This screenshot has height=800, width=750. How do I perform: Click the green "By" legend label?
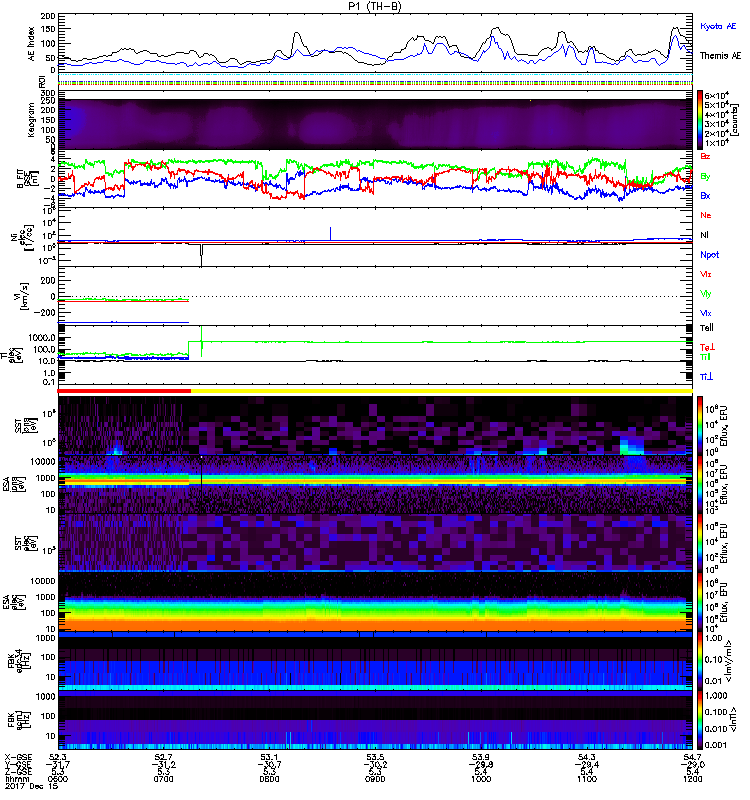(x=705, y=176)
